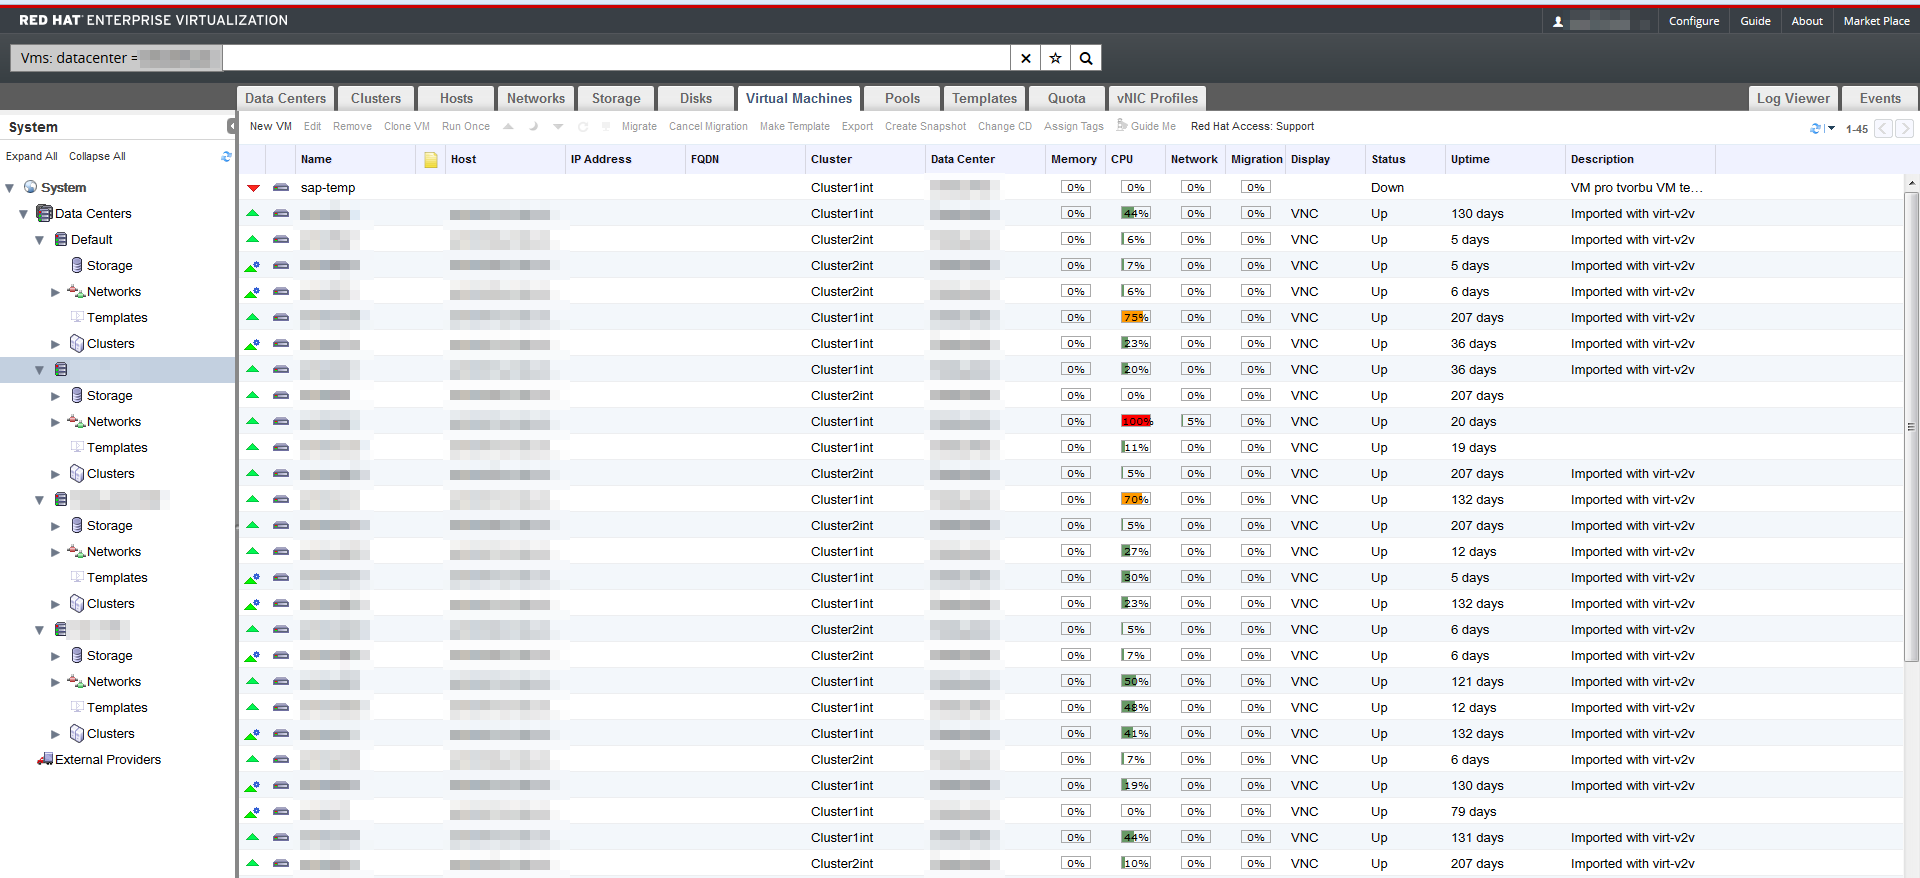1920x878 pixels.
Task: Go to the next page of VMs
Action: point(1904,128)
